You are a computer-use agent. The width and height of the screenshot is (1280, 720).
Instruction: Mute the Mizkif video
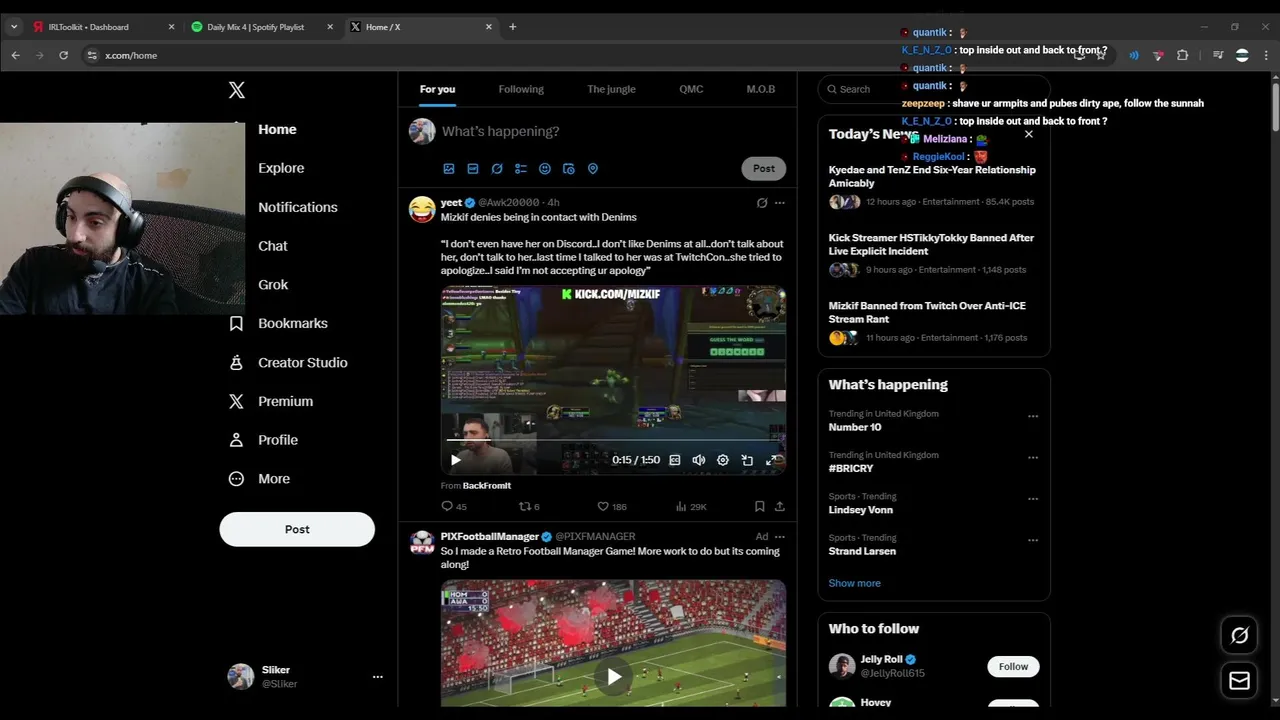699,460
